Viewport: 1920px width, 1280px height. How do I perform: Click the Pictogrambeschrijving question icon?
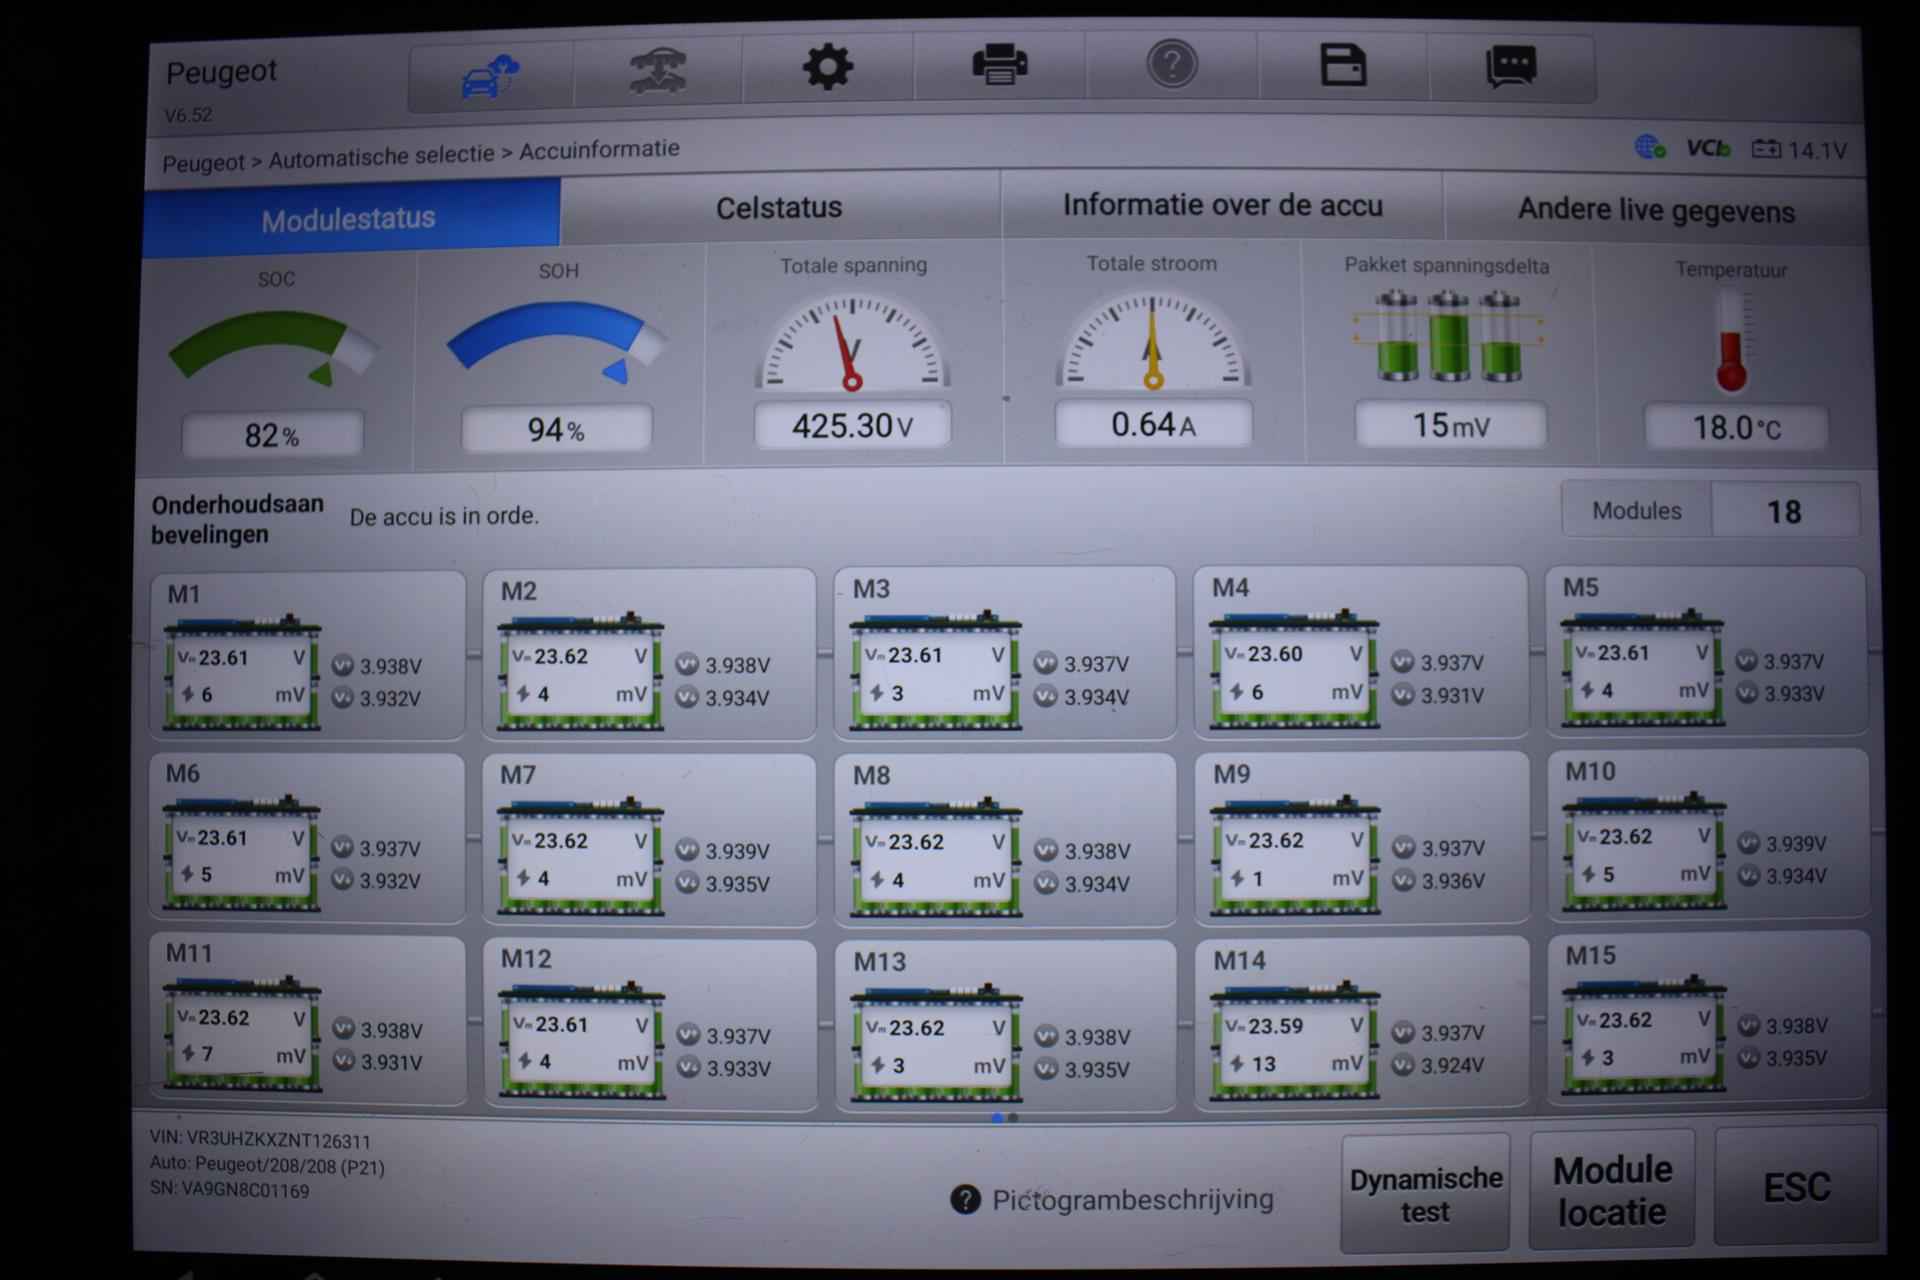pos(966,1199)
